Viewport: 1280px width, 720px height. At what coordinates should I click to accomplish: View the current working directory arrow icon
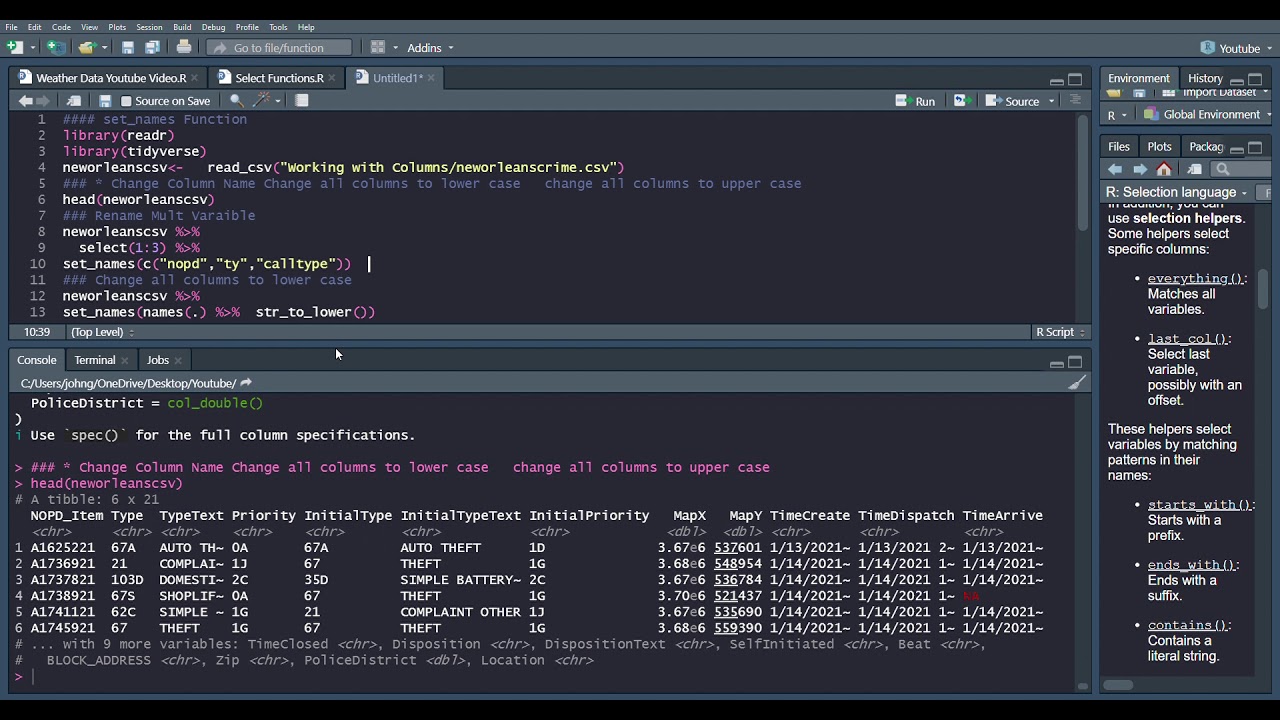pyautogui.click(x=246, y=383)
